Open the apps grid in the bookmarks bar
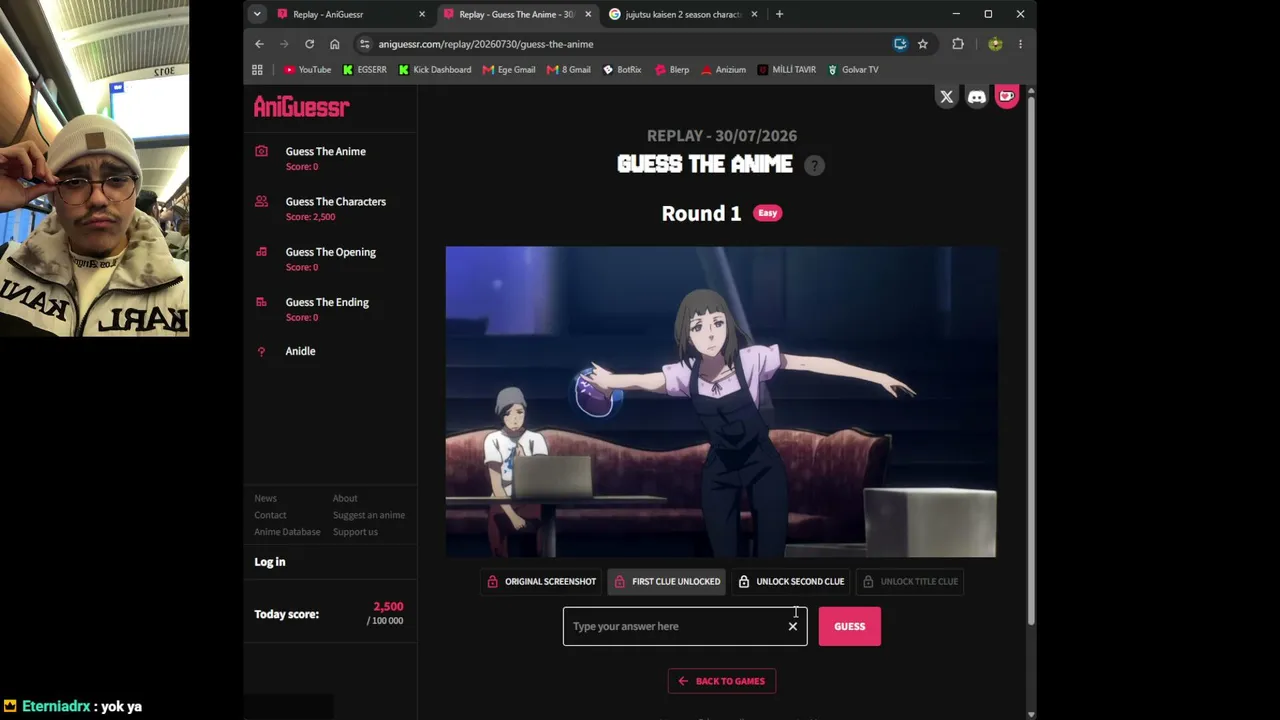Screen dimensions: 1280x720 point(257,70)
